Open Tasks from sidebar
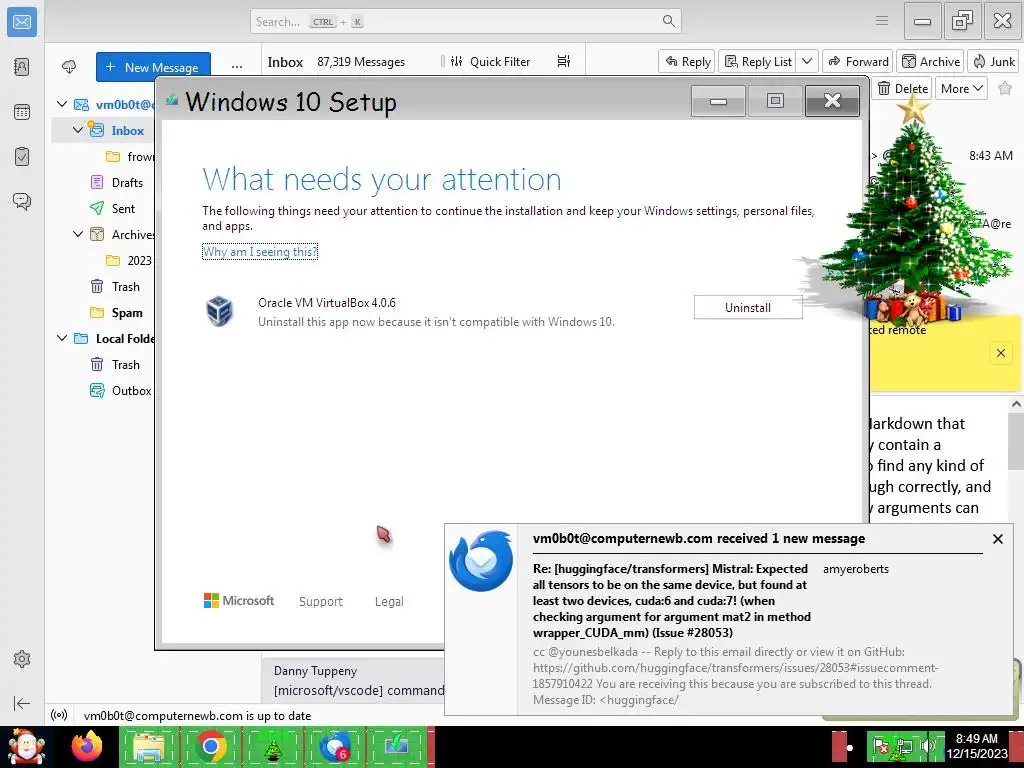This screenshot has height=768, width=1024. click(x=22, y=157)
